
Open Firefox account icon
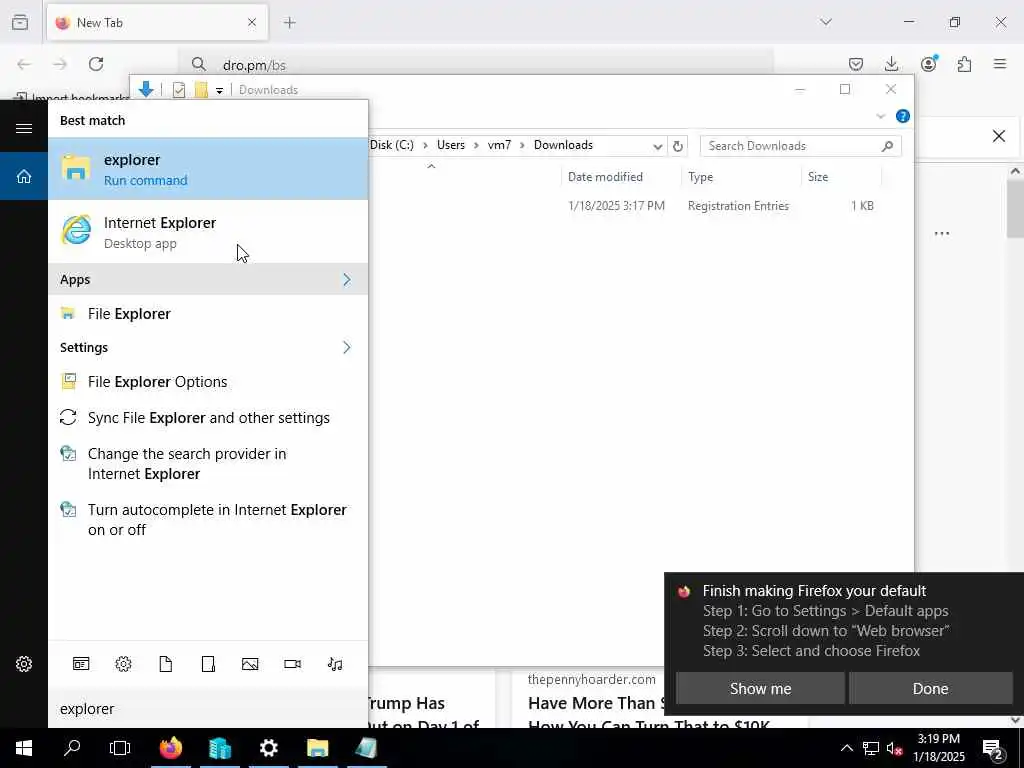[x=928, y=64]
